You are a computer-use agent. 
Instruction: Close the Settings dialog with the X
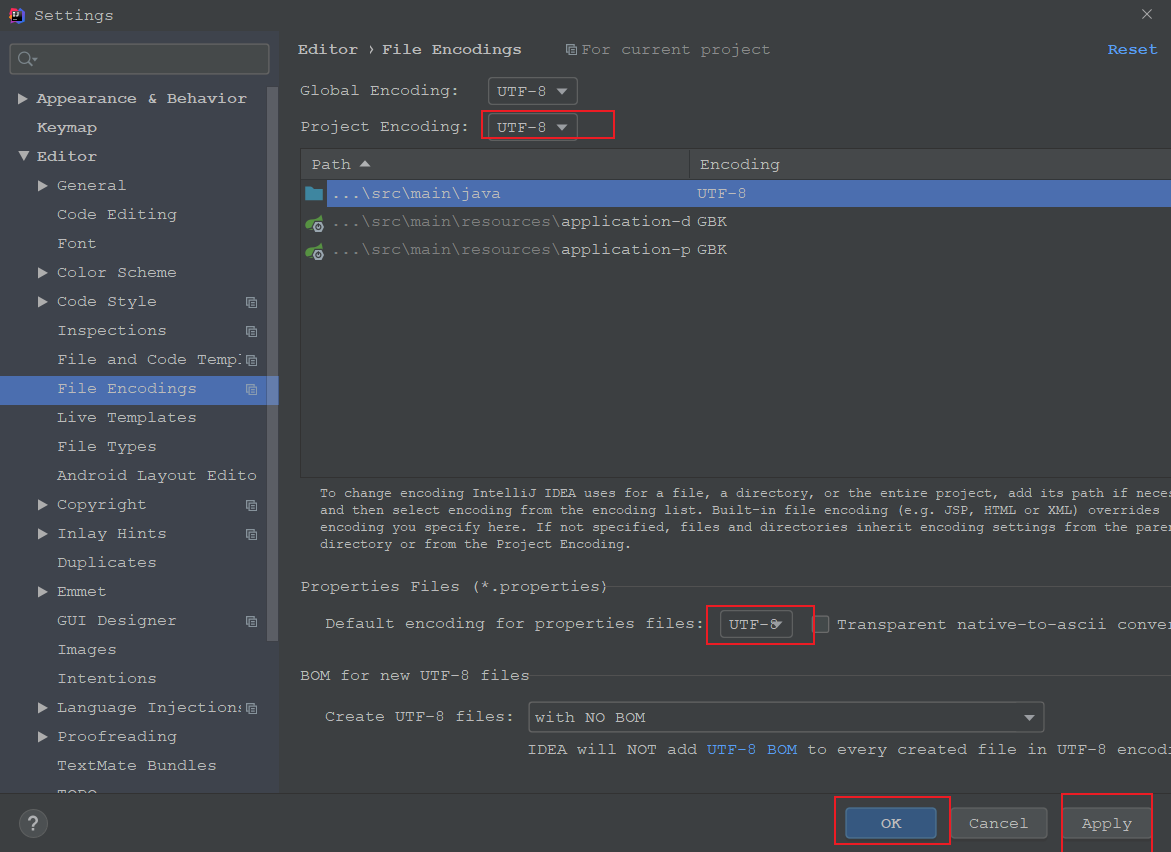(1147, 14)
